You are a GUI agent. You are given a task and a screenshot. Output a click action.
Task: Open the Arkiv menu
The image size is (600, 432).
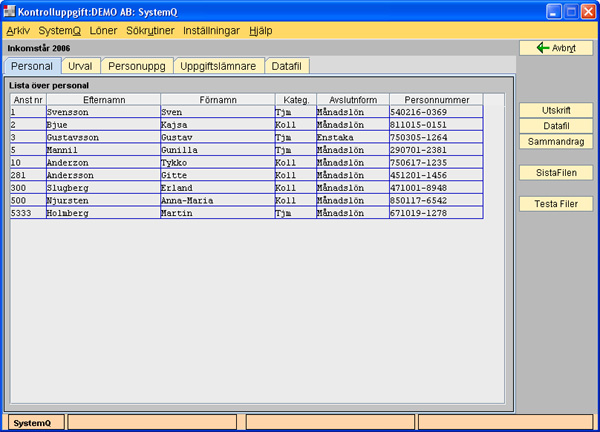click(x=18, y=31)
